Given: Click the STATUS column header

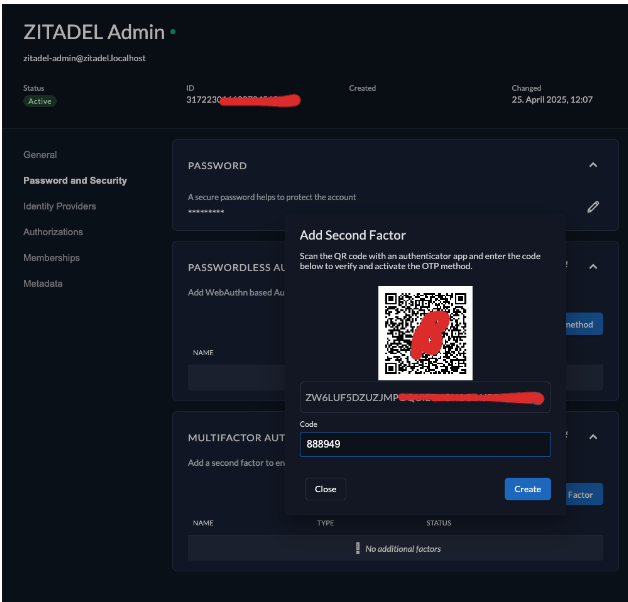Looking at the screenshot, I should (x=439, y=523).
